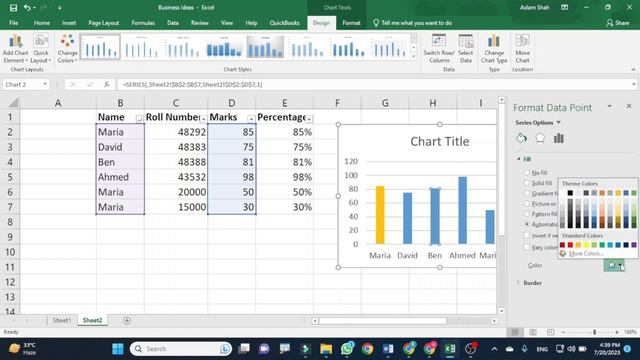Open Name column filter dropdown

139,118
